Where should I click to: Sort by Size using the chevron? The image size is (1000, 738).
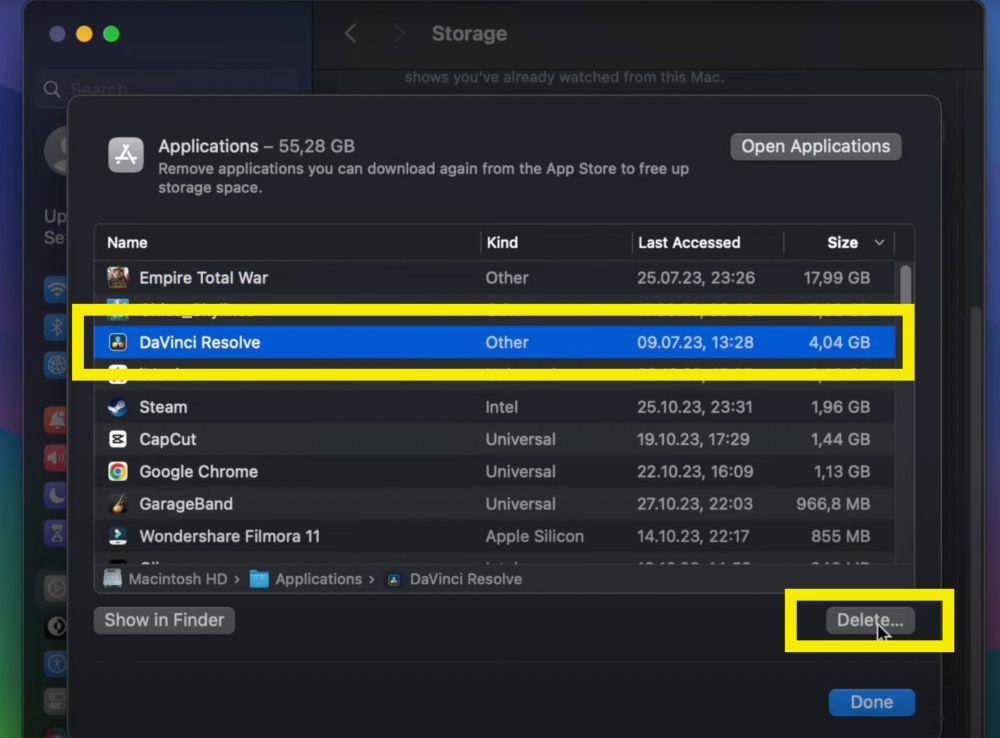(879, 242)
